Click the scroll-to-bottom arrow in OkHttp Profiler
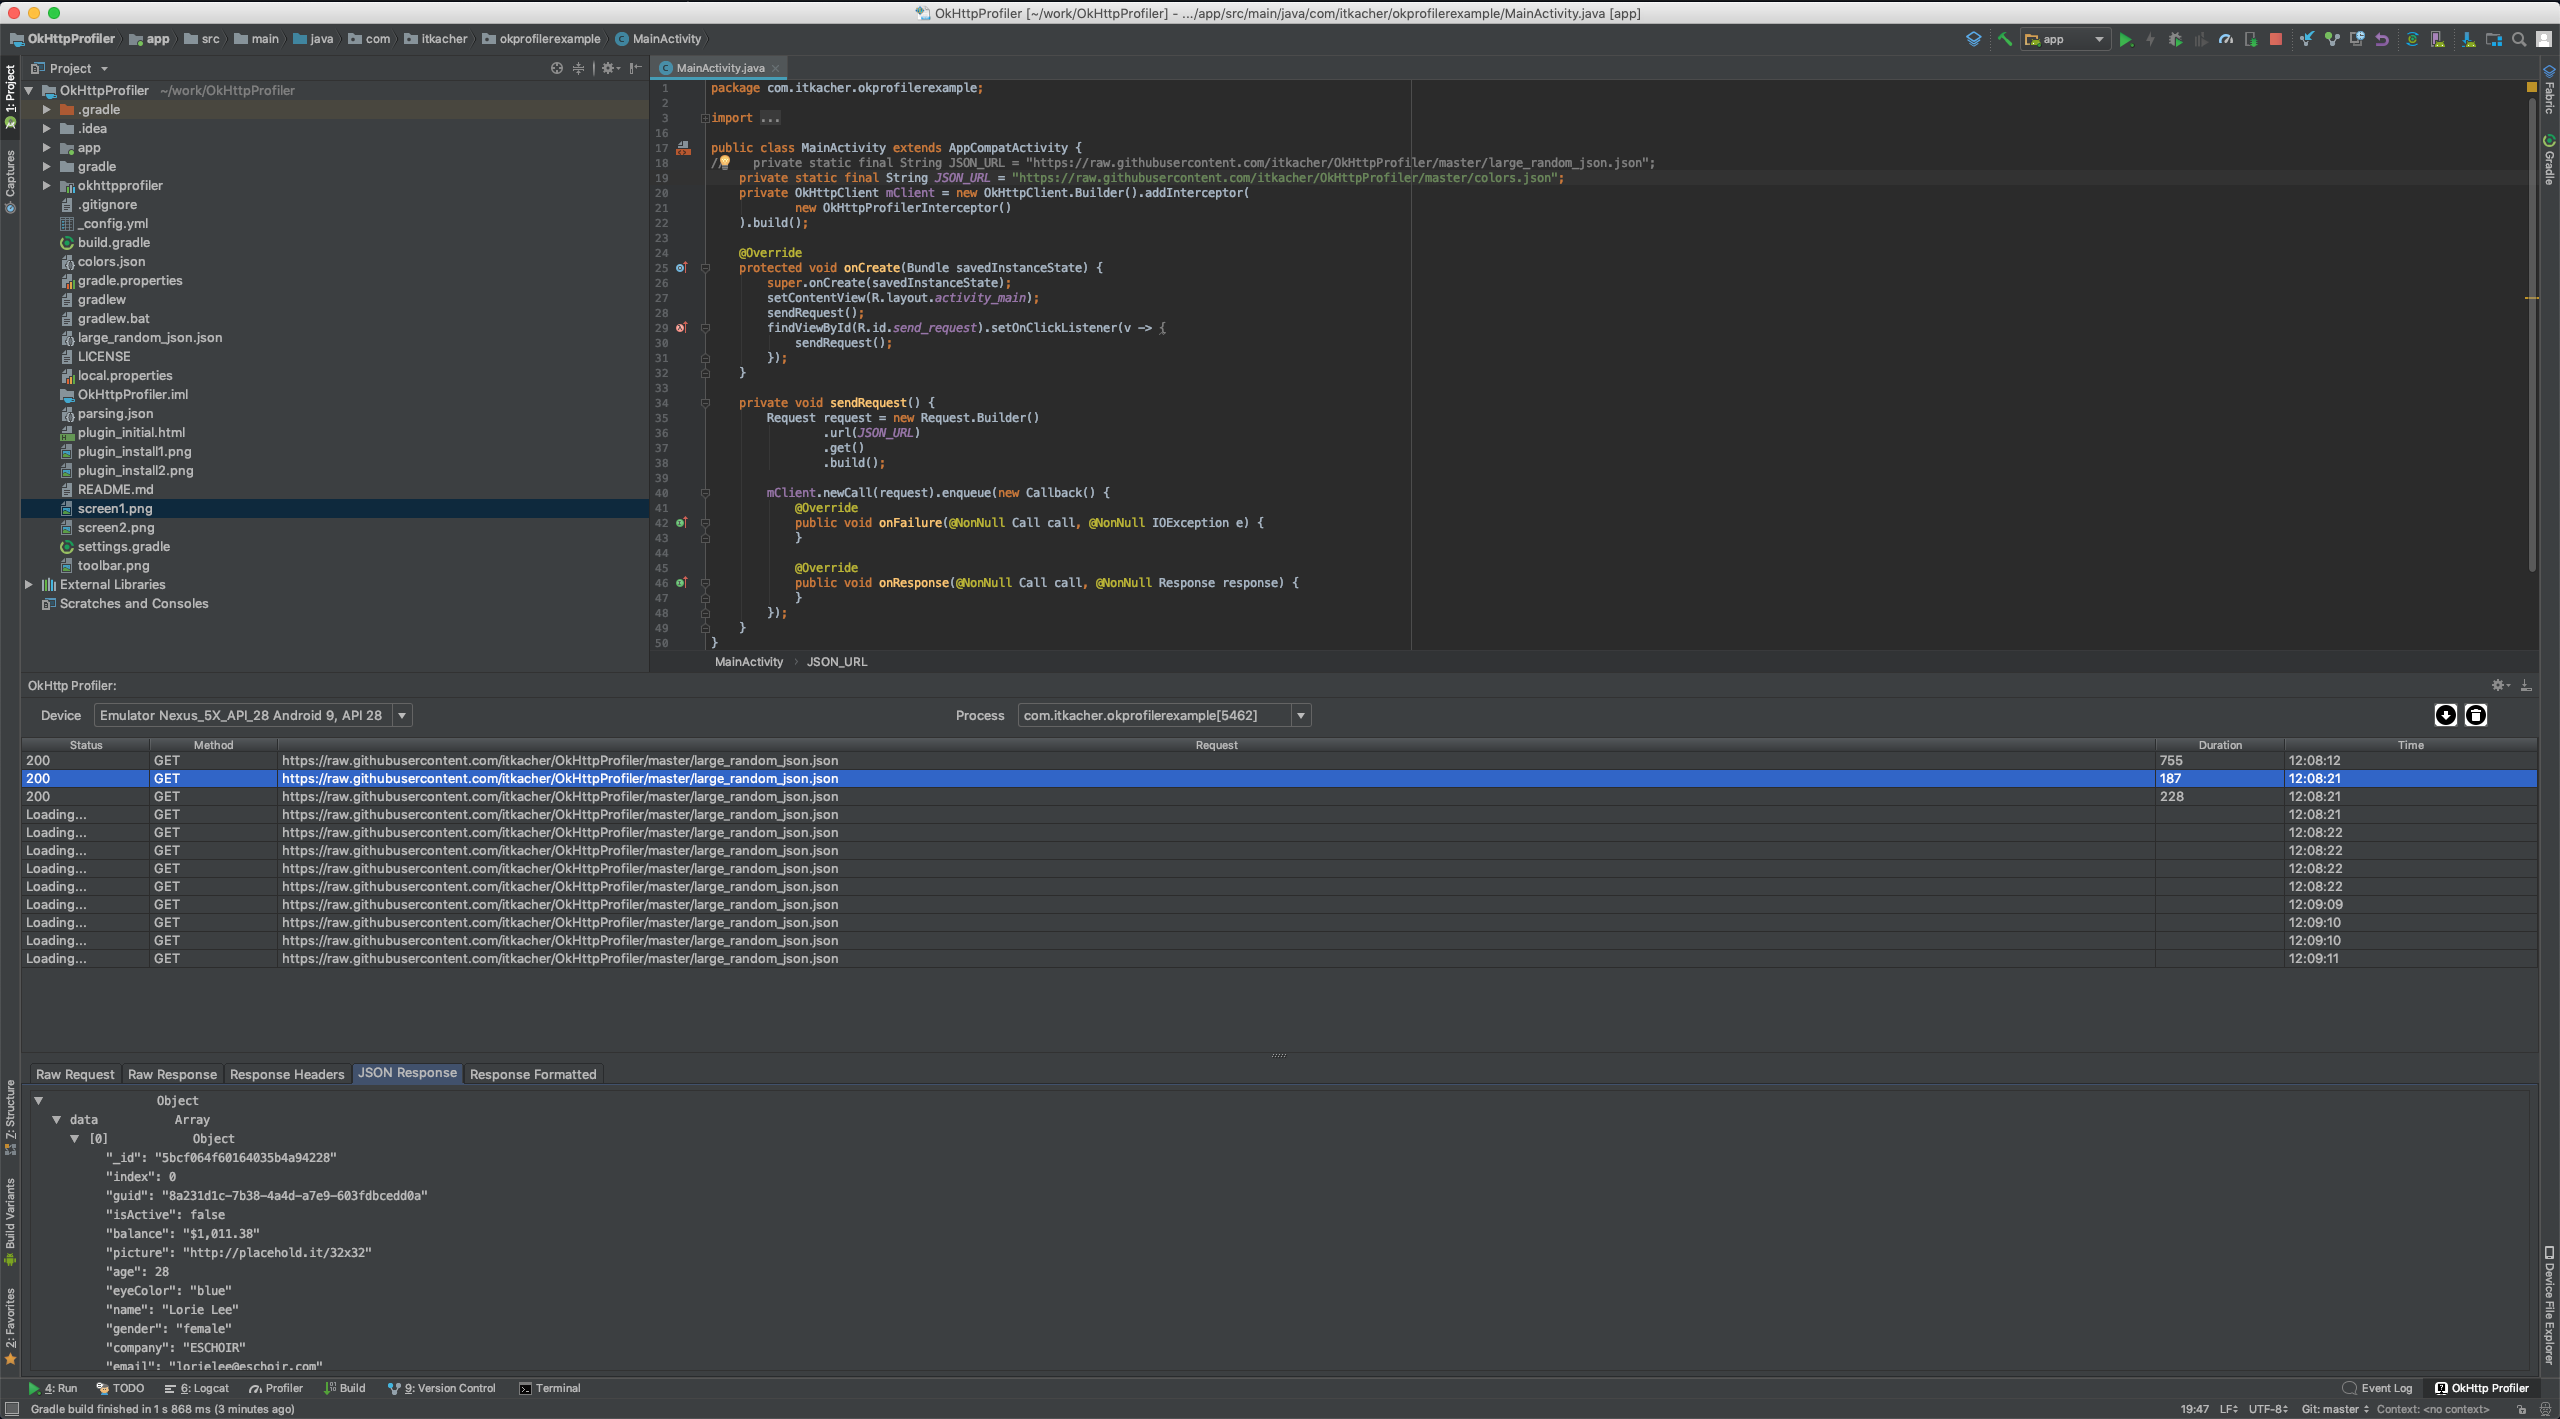Image resolution: width=2560 pixels, height=1419 pixels. point(2445,715)
